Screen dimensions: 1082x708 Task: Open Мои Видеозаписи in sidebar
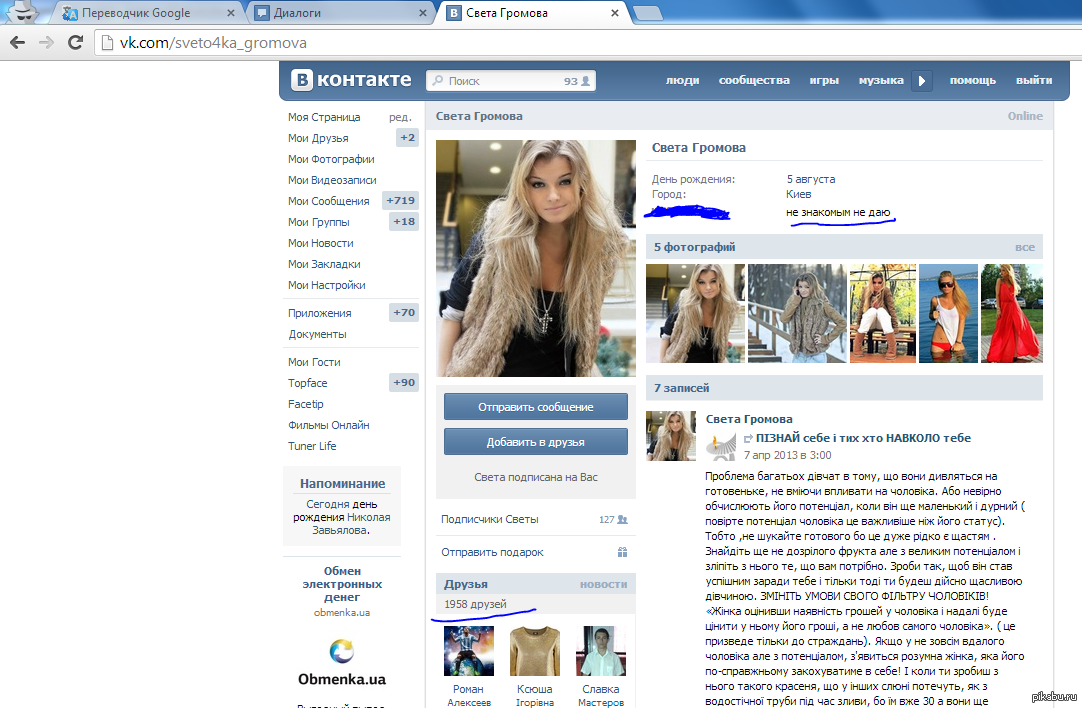[332, 180]
